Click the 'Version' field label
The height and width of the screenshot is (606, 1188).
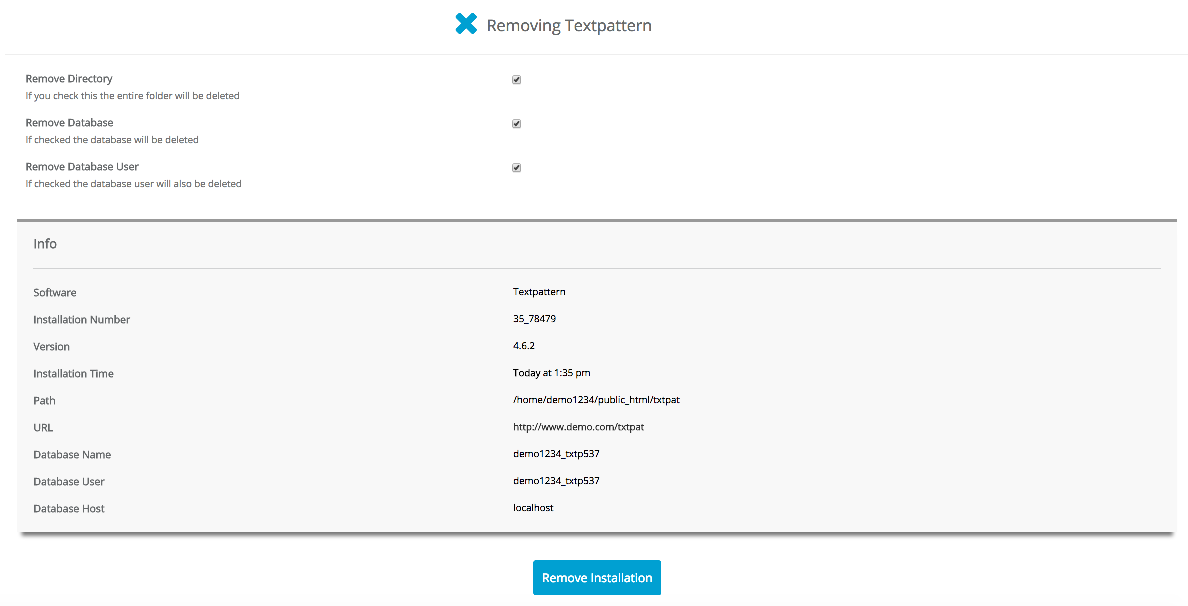tap(52, 347)
